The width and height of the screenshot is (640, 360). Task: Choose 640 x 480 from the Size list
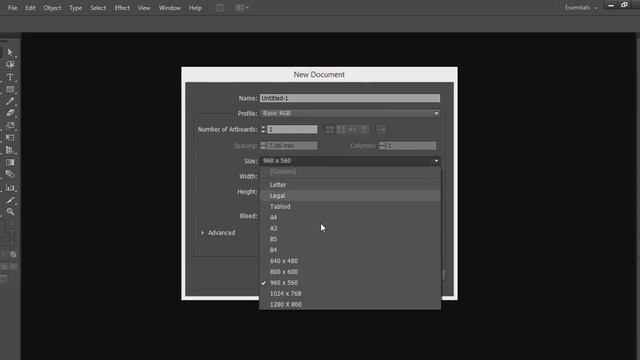[350, 261]
